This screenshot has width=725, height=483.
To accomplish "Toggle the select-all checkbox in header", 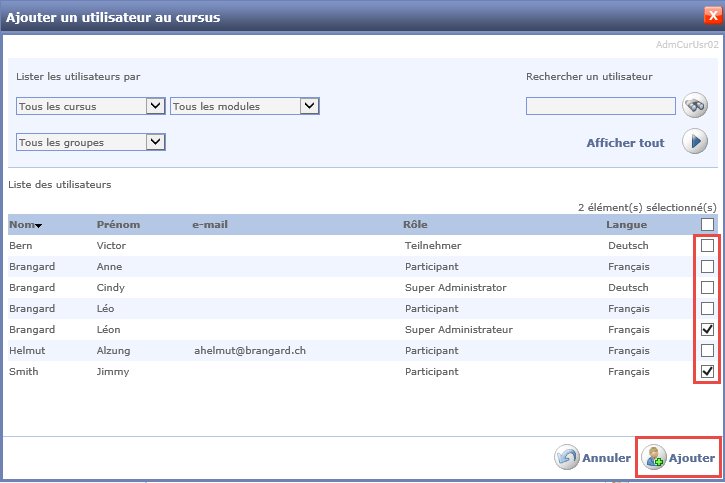I will point(708,225).
